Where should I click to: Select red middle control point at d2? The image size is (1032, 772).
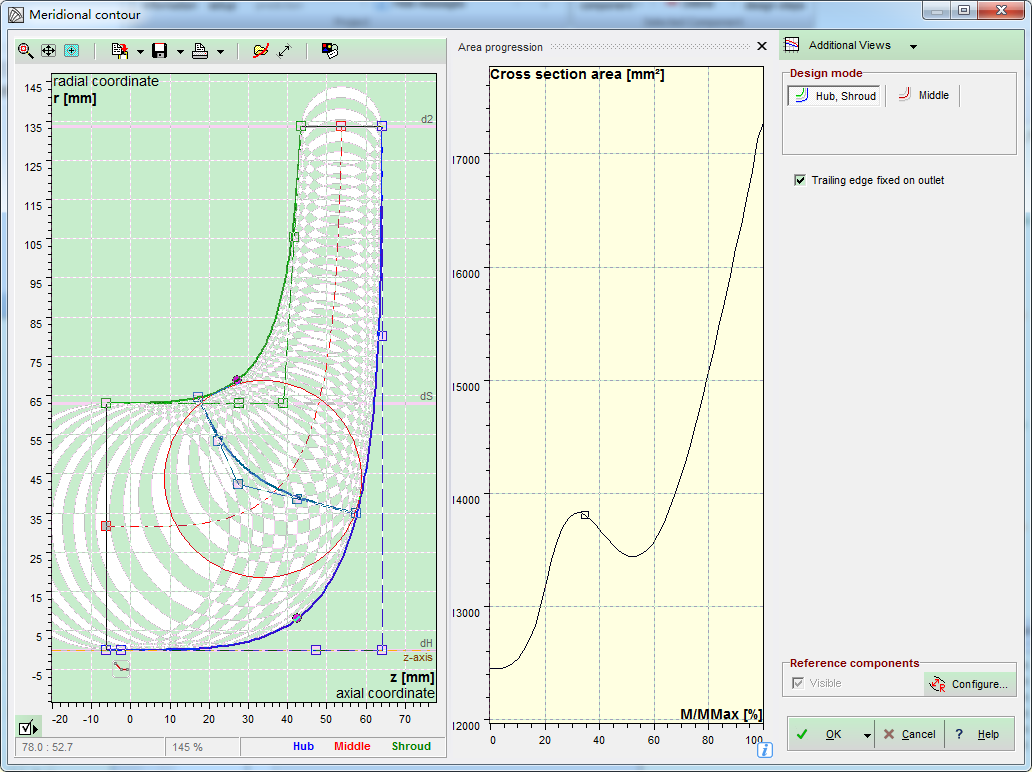[x=340, y=126]
